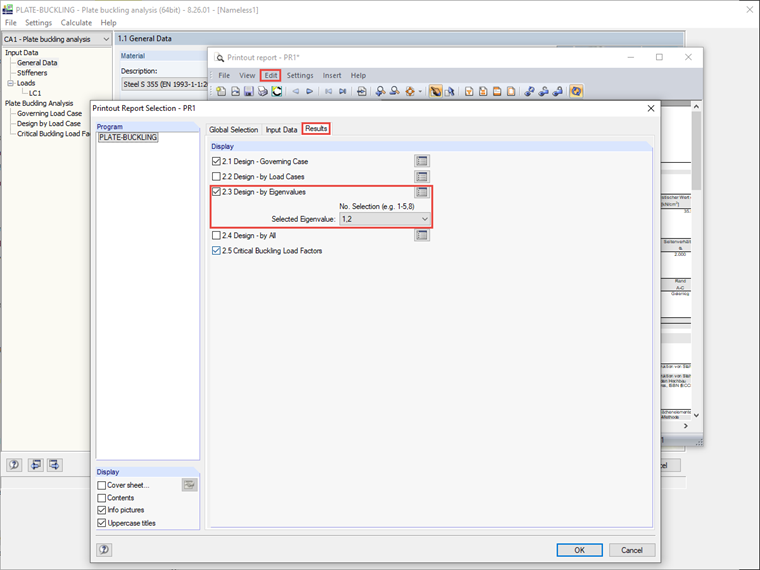Click the highlighted refresh report icon
This screenshot has width=760, height=570.
[x=576, y=91]
